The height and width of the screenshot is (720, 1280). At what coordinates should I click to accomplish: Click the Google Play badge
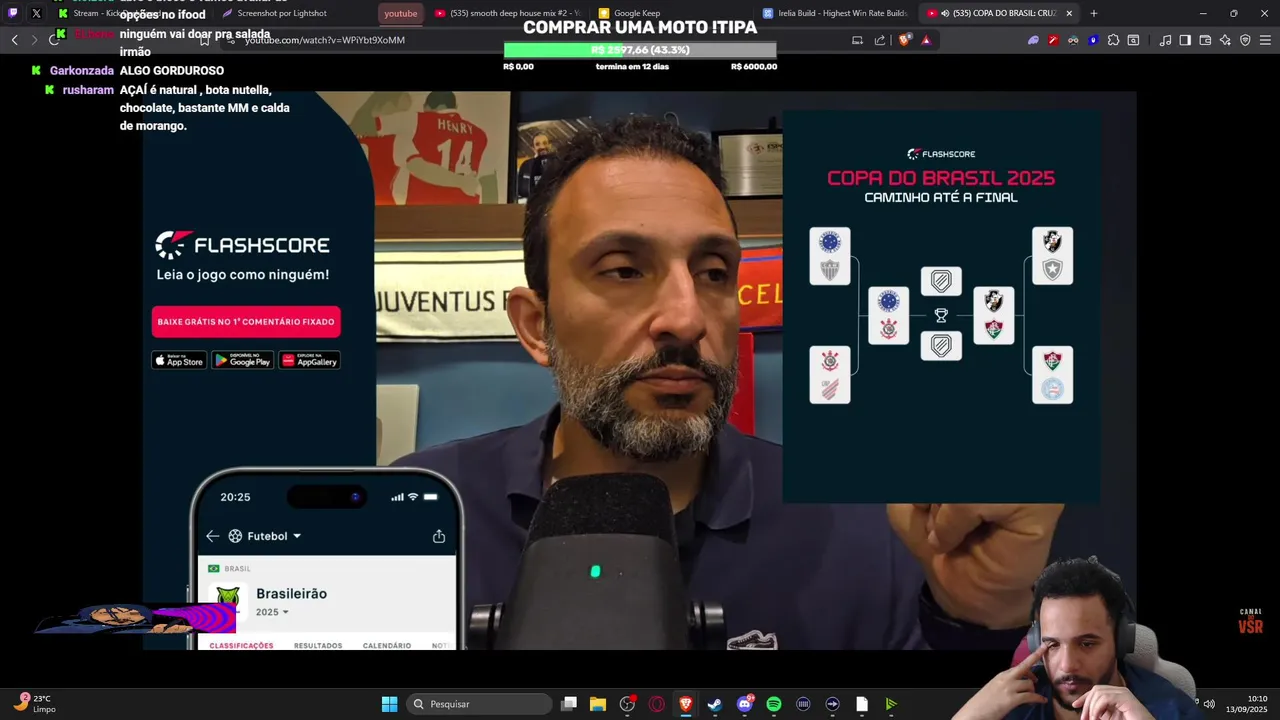(x=243, y=360)
